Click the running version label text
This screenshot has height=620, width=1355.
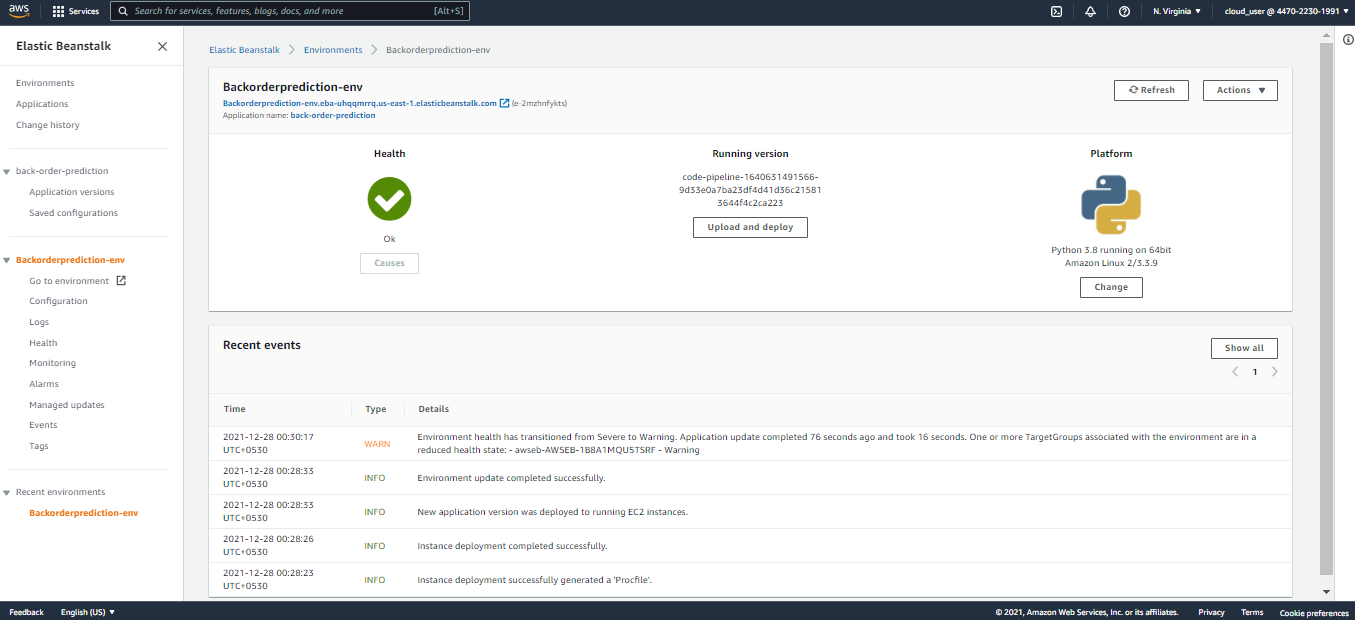point(750,190)
